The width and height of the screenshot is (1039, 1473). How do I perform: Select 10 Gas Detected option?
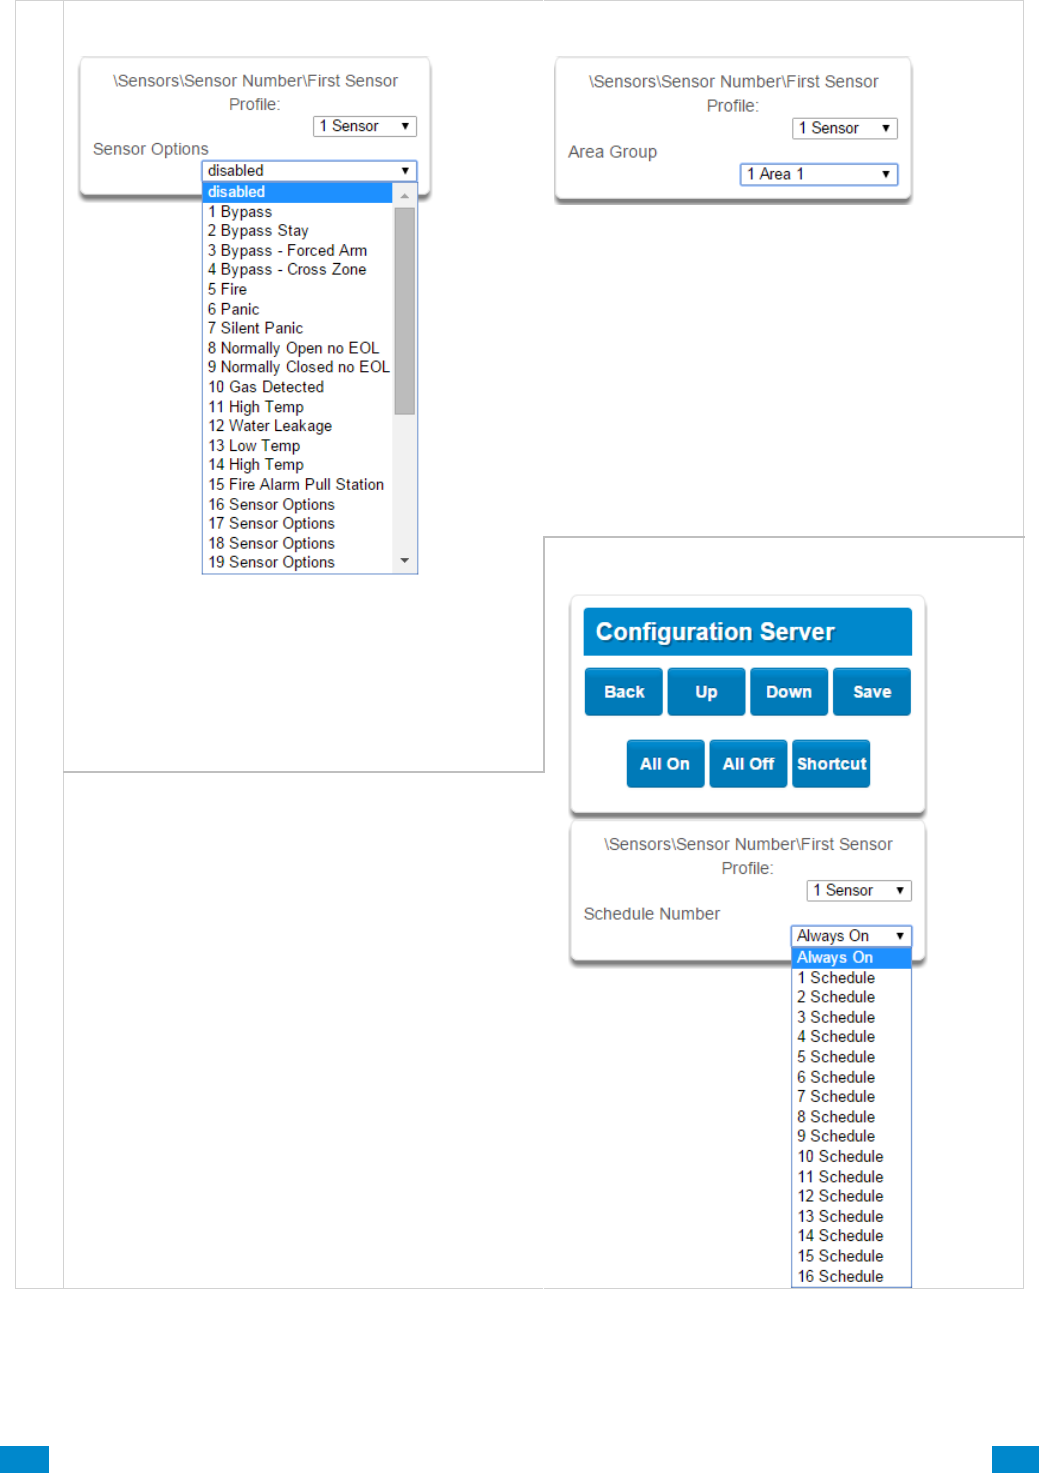pyautogui.click(x=297, y=387)
